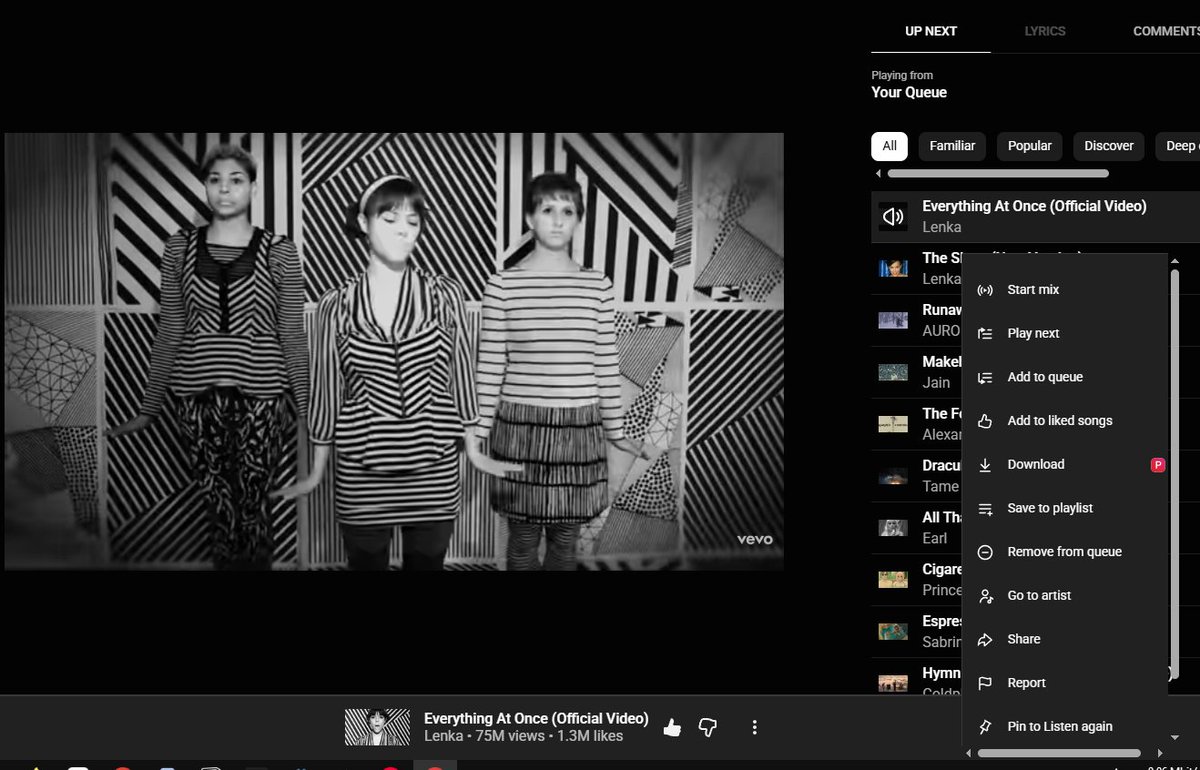The image size is (1200, 770).
Task: Click the Makeba track thumbnail by Jain
Action: tap(893, 372)
